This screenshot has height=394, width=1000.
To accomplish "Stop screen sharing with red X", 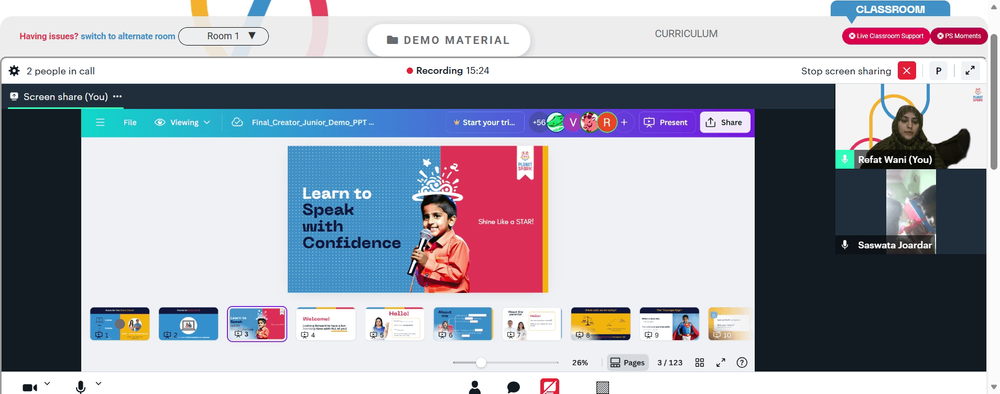I will [906, 71].
